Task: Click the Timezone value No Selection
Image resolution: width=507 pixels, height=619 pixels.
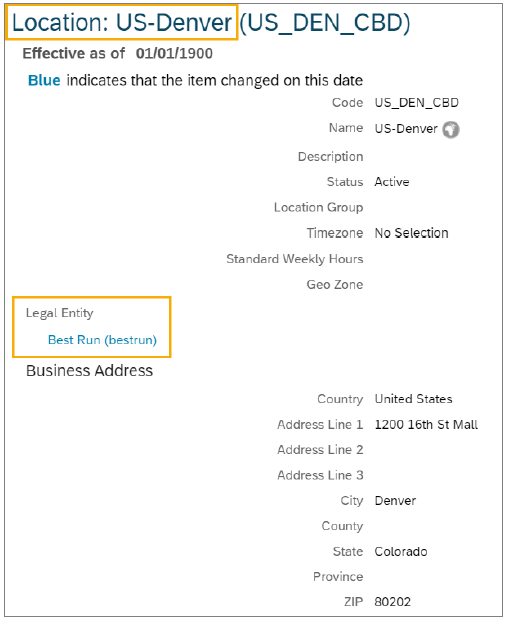Action: point(411,233)
